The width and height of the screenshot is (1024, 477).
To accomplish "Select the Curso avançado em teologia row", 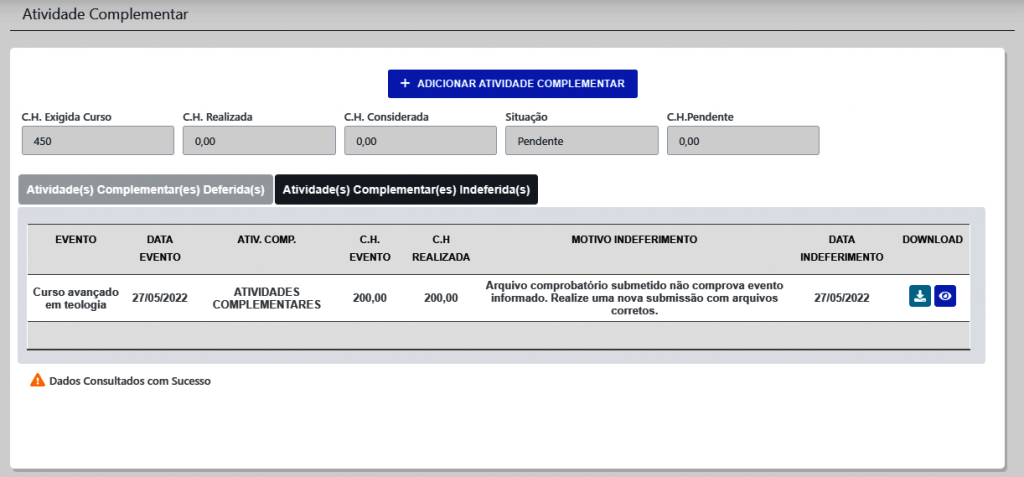I will (76, 298).
